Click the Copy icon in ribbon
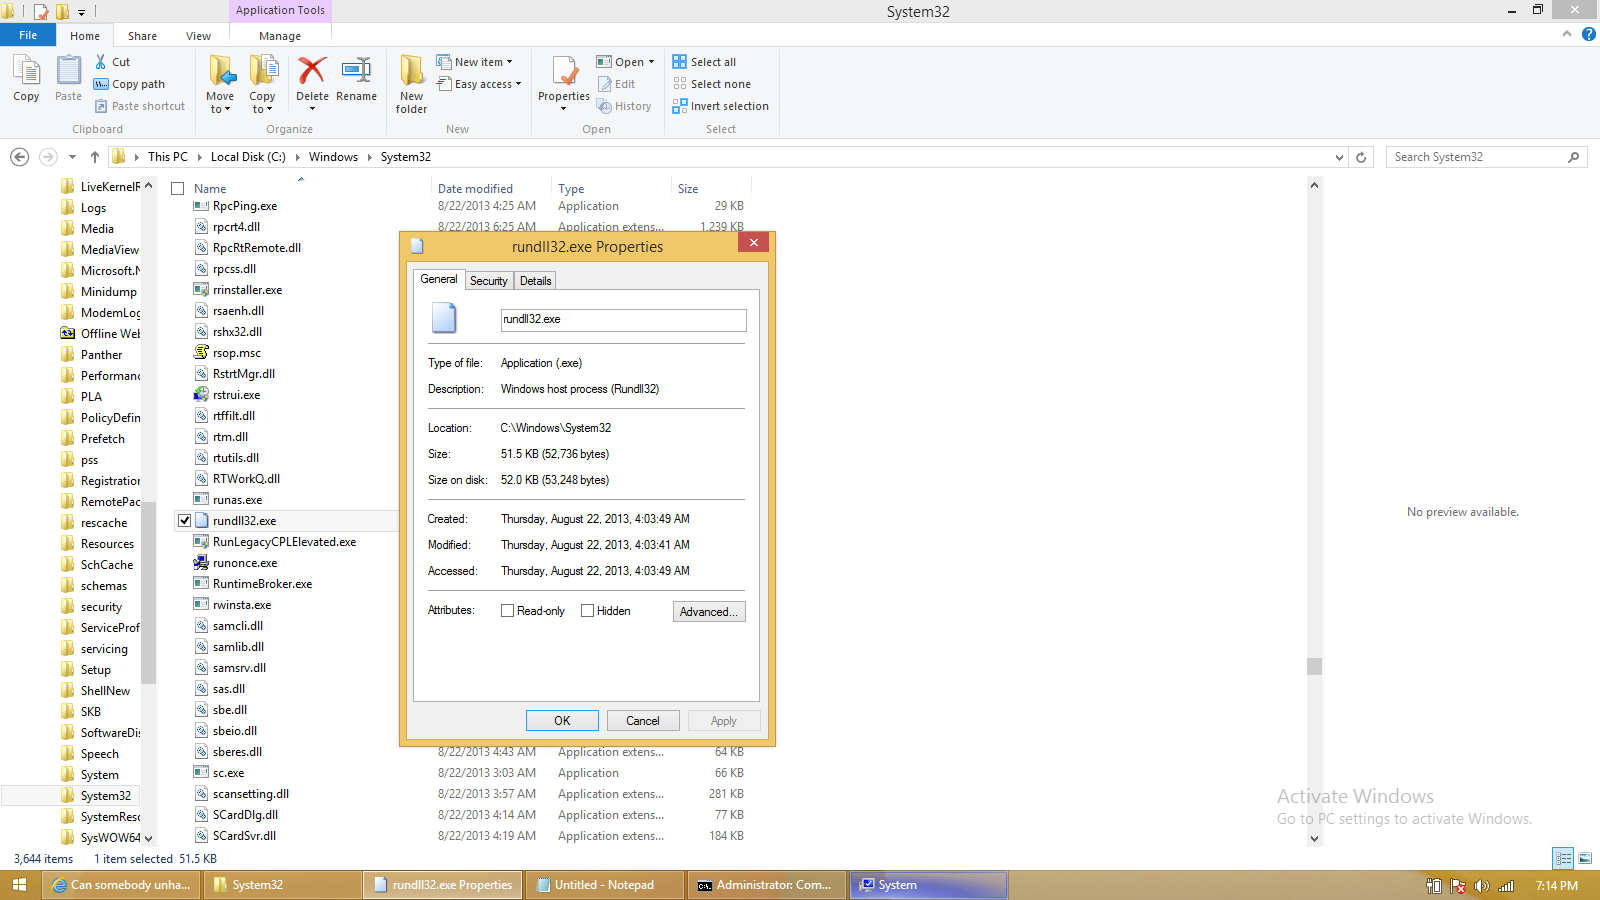The image size is (1600, 900). tap(26, 72)
